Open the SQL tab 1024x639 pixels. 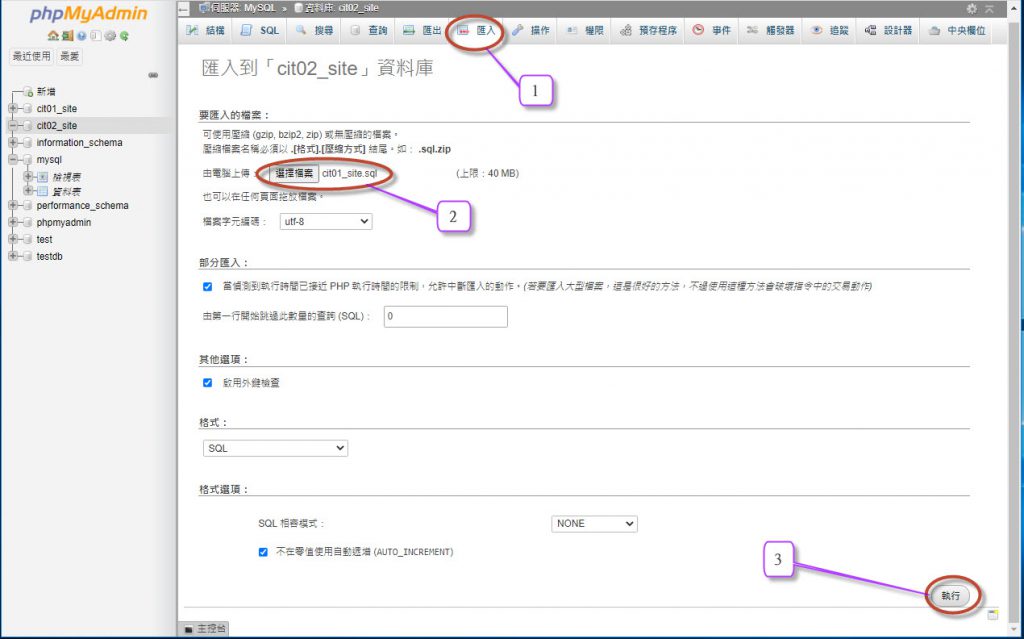260,31
